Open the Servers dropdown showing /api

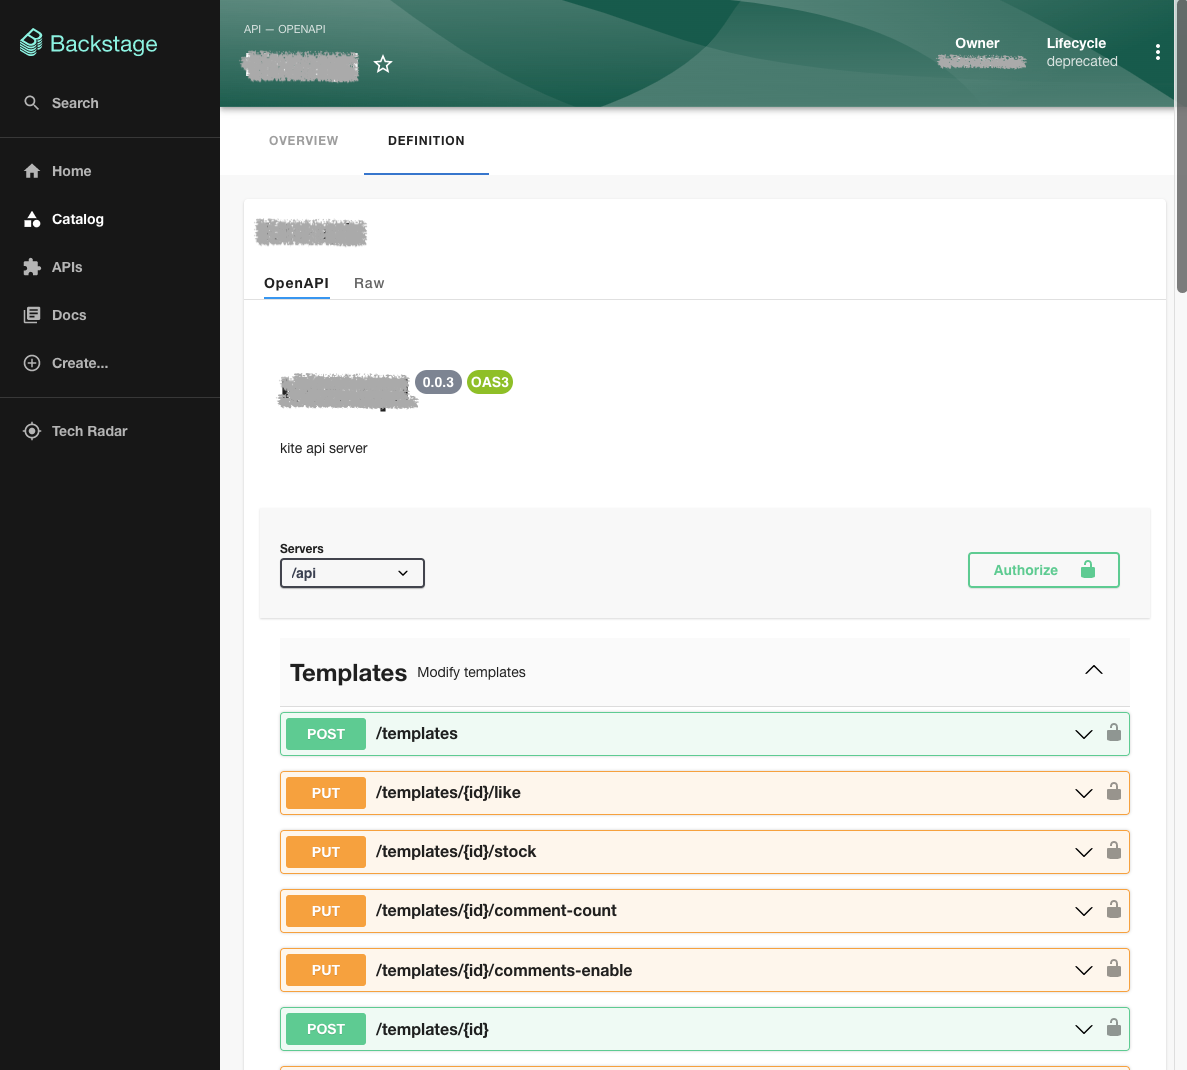(352, 573)
